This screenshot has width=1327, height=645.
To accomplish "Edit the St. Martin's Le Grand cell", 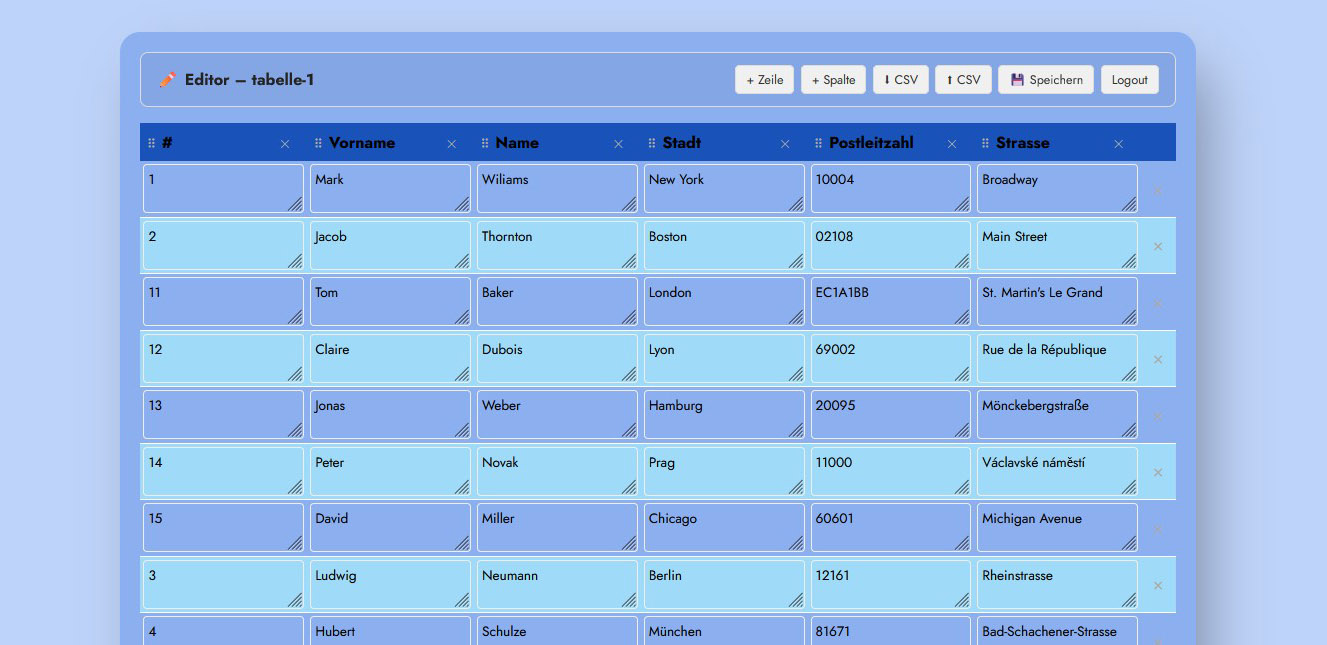I will [x=1057, y=302].
